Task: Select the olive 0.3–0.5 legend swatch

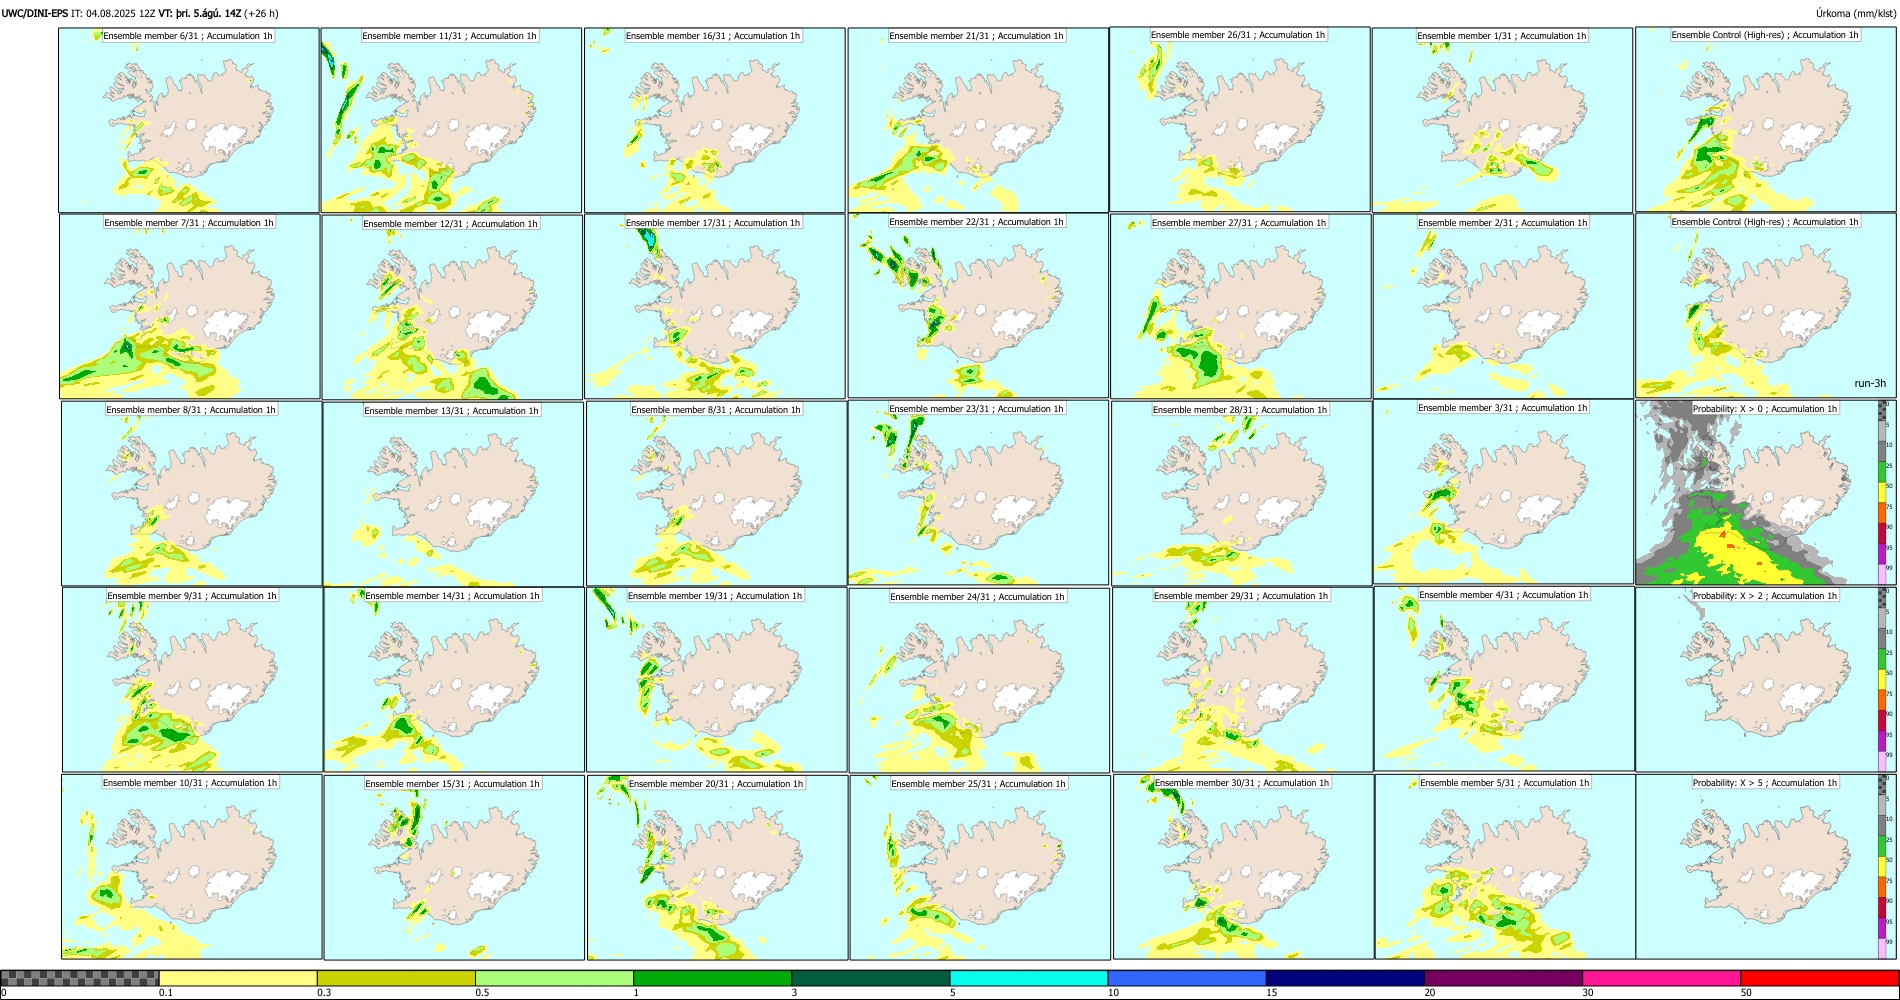Action: point(396,978)
